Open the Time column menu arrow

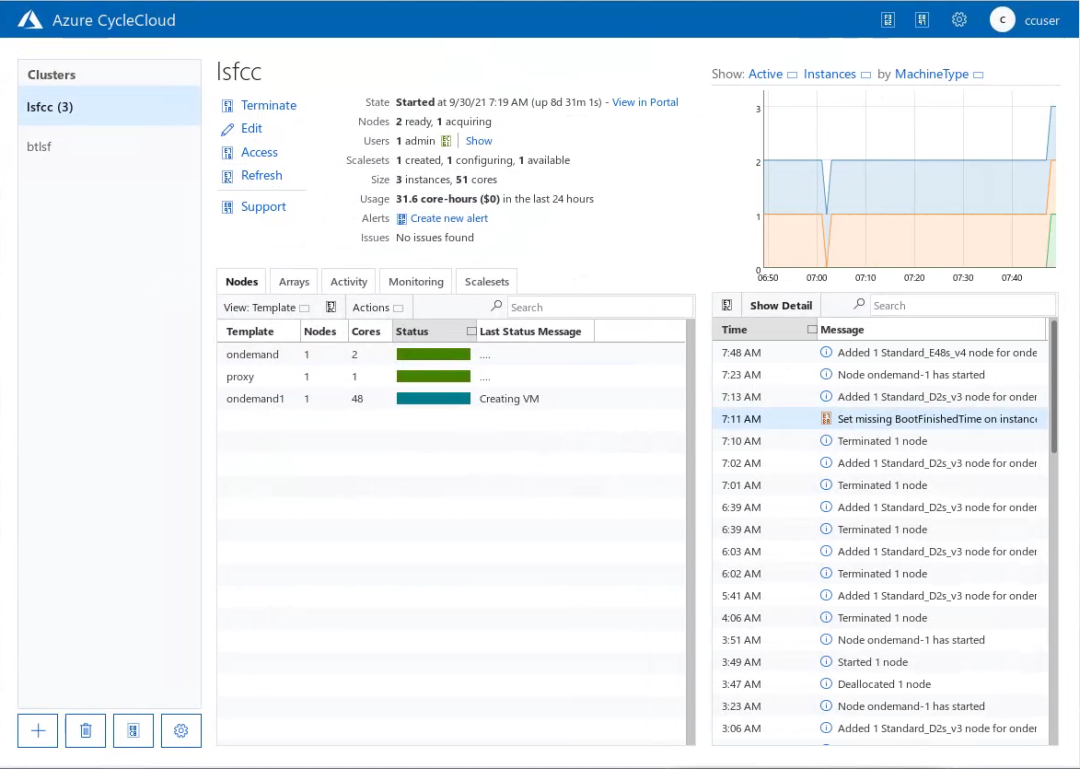coord(812,329)
